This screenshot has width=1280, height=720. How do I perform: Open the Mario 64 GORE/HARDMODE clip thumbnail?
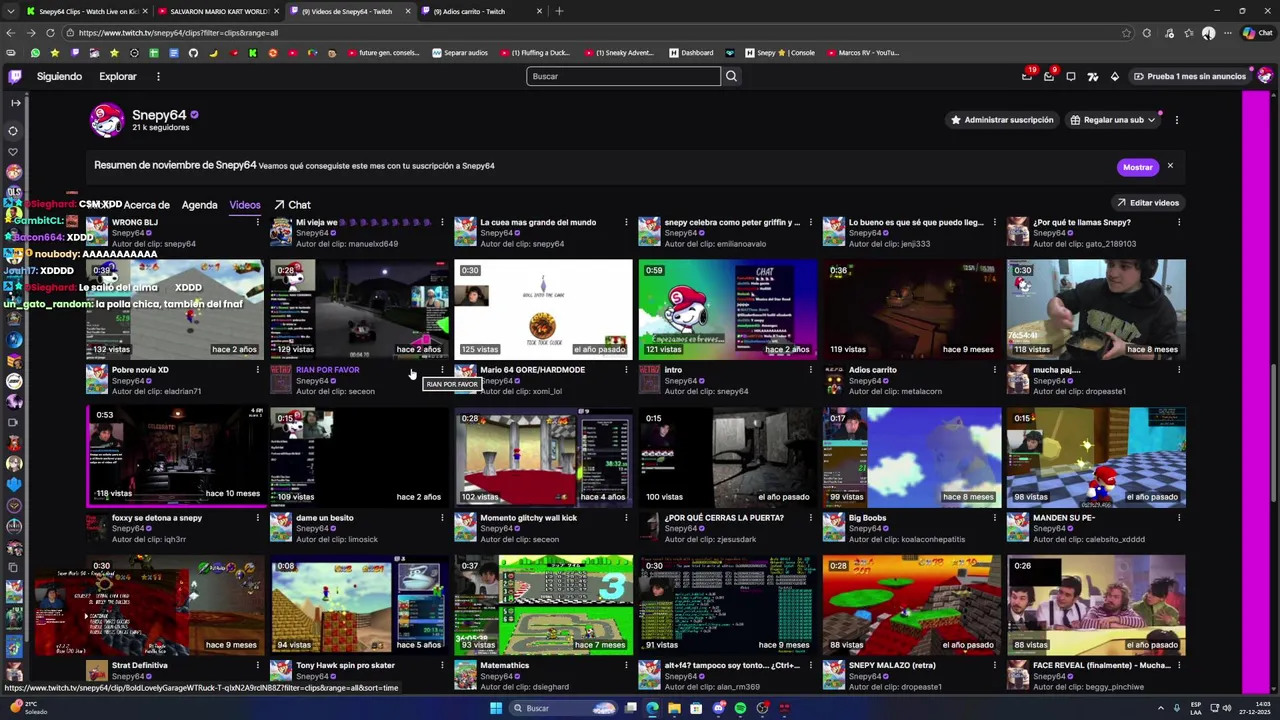[x=543, y=309]
